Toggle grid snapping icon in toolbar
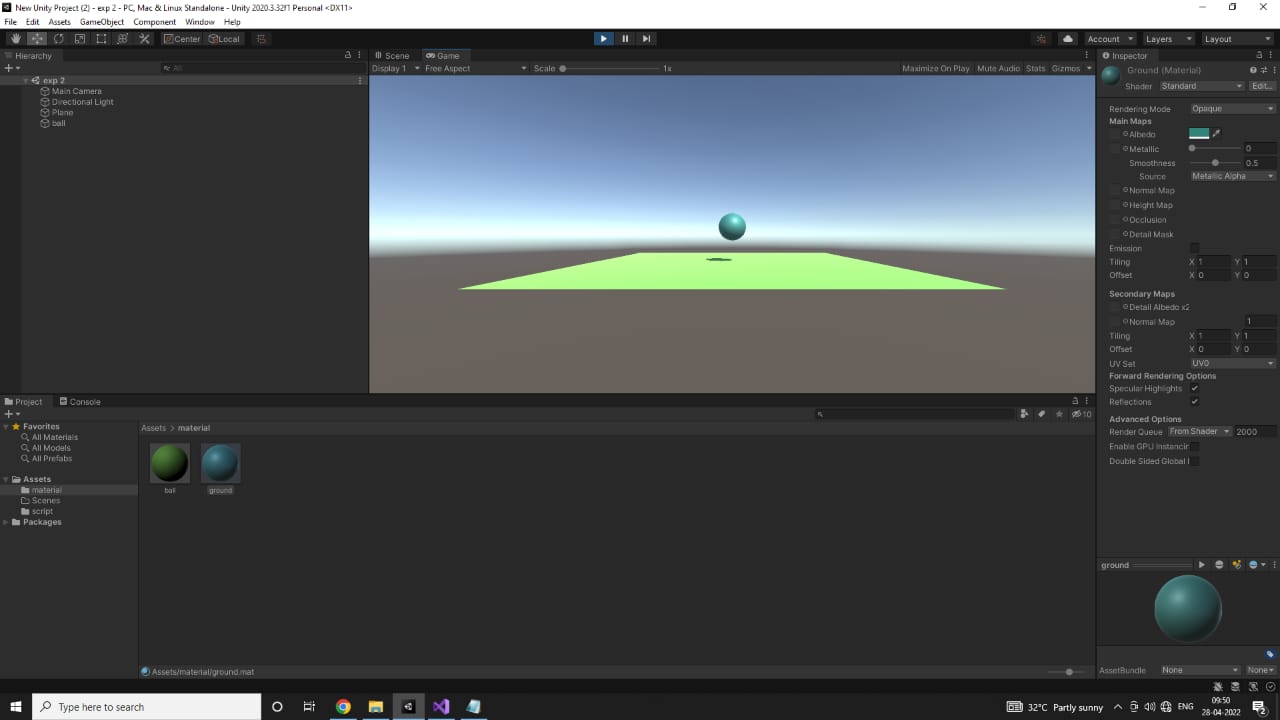The width and height of the screenshot is (1280, 720). click(x=262, y=39)
